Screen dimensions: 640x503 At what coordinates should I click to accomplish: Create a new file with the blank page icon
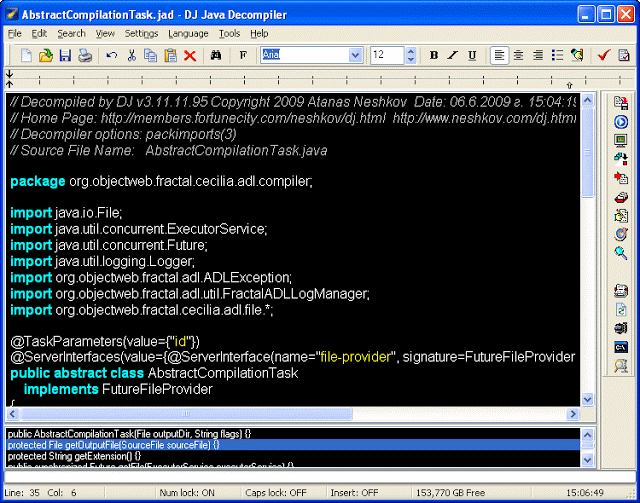coord(26,55)
